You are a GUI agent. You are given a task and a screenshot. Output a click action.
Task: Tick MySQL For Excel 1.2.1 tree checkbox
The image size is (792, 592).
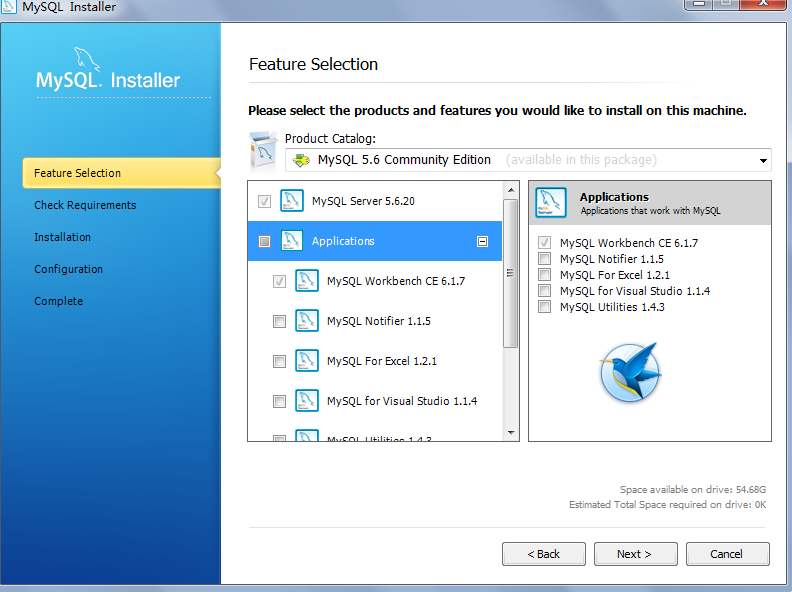tap(279, 361)
